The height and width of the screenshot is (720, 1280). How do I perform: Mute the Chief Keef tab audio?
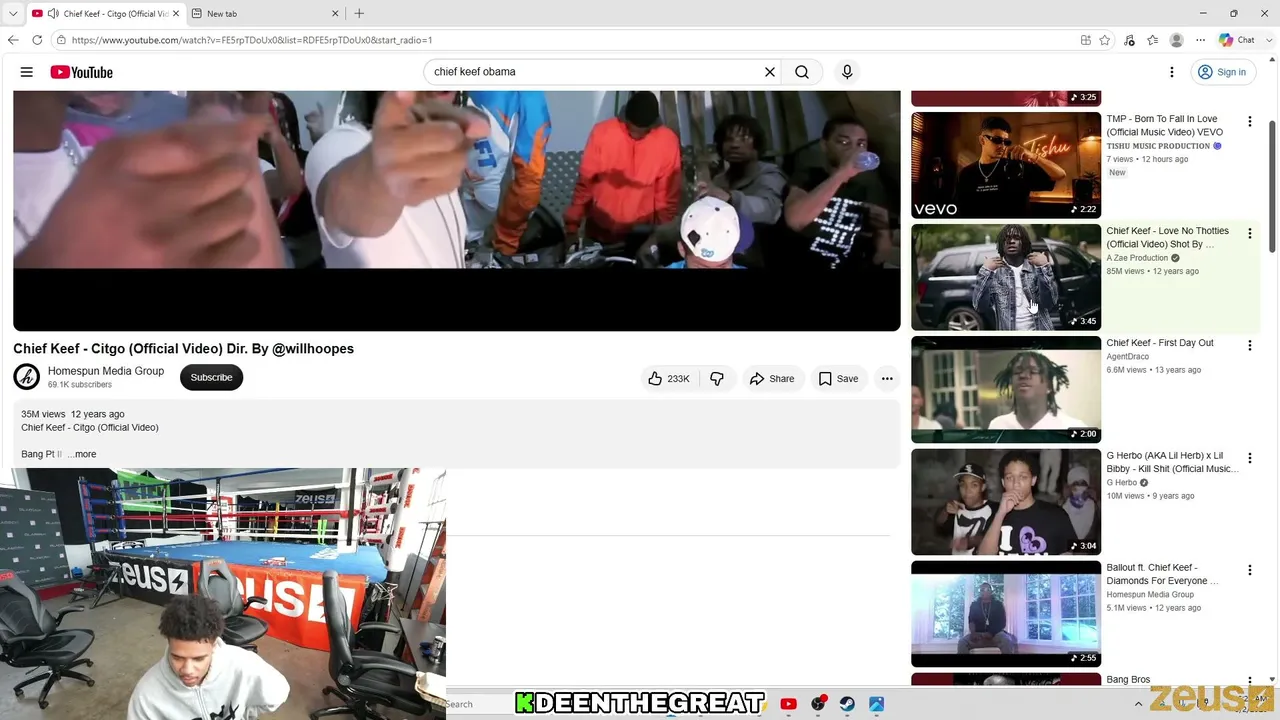52,13
